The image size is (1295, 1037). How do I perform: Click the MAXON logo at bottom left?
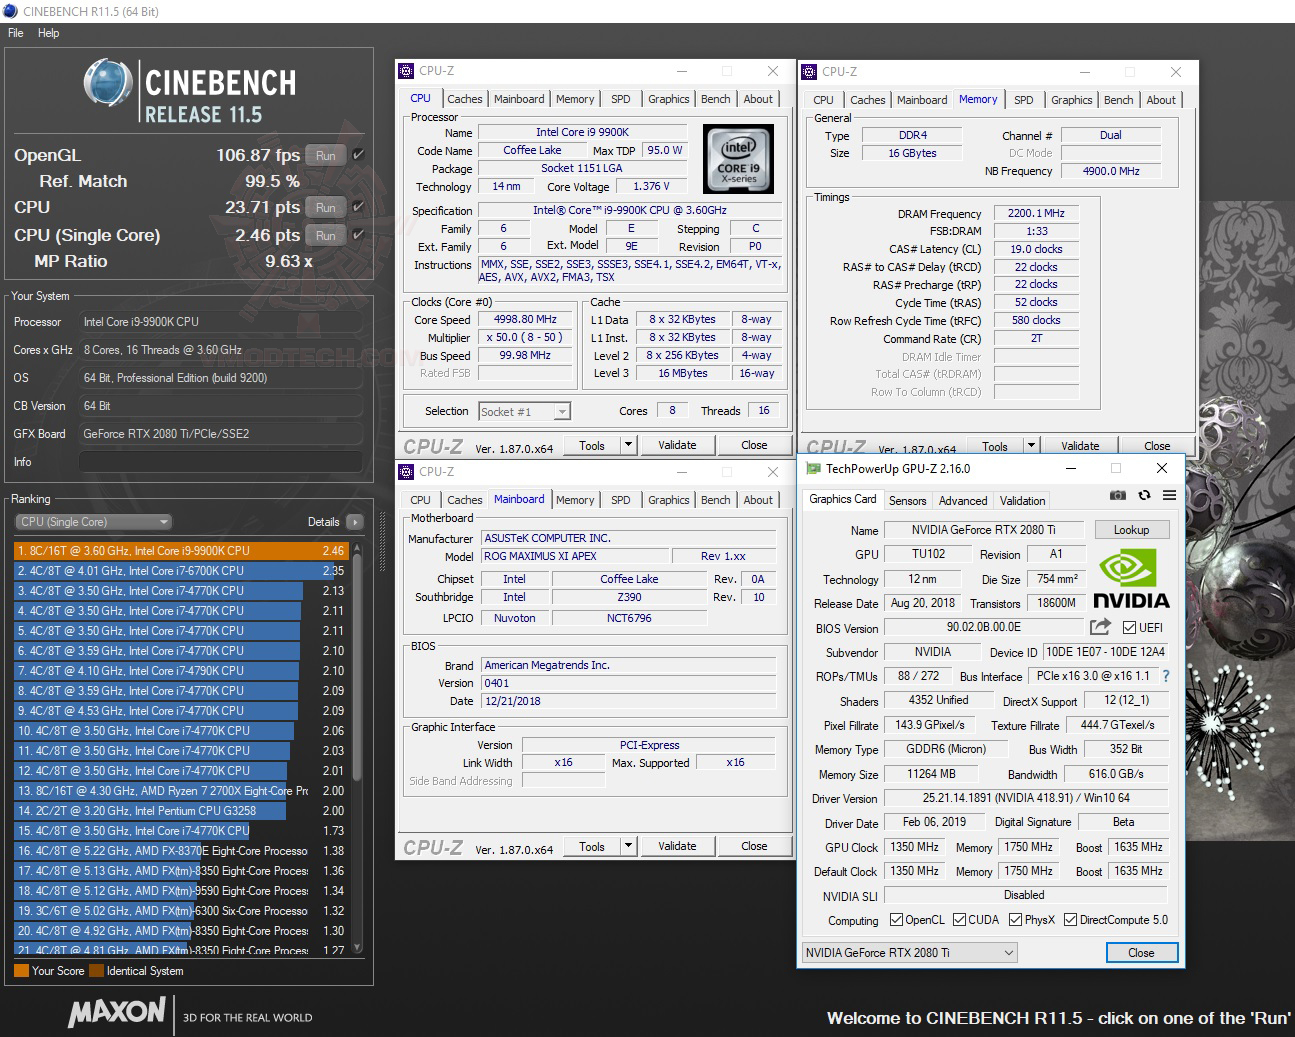(116, 1013)
